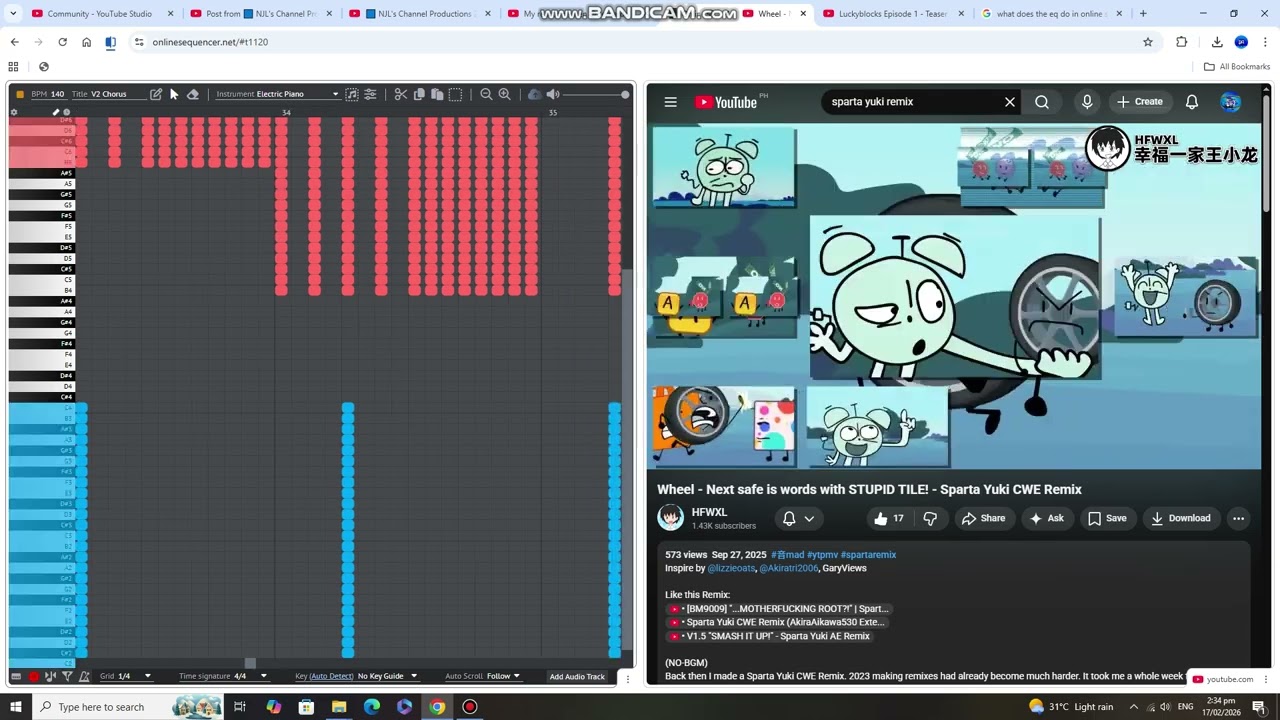Click the orange stop/playback square
The image size is (1280, 720).
click(x=19, y=94)
